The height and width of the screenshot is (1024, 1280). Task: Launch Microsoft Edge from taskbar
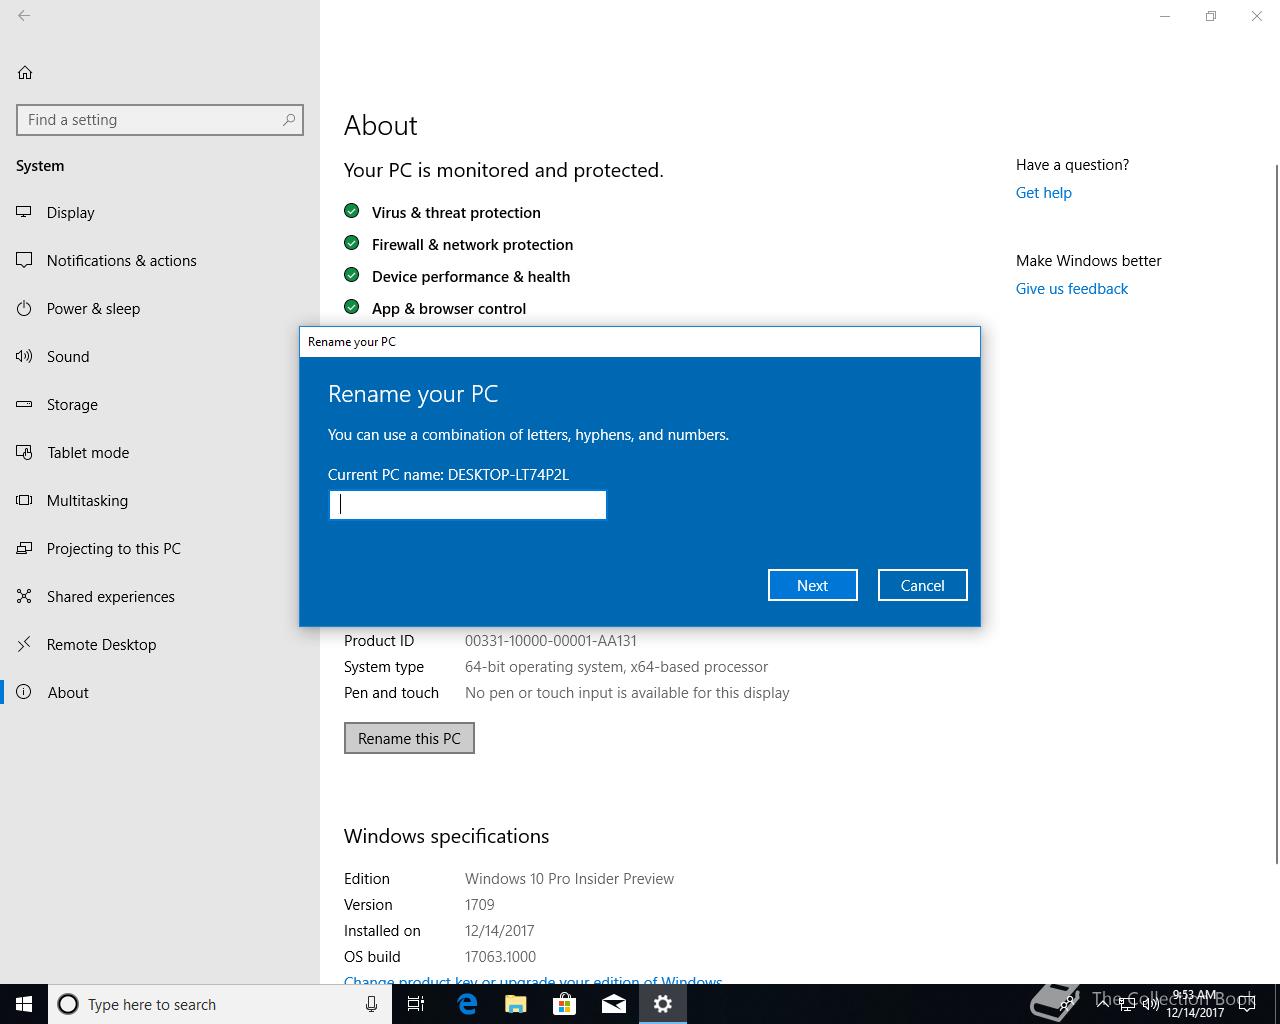(x=466, y=1004)
